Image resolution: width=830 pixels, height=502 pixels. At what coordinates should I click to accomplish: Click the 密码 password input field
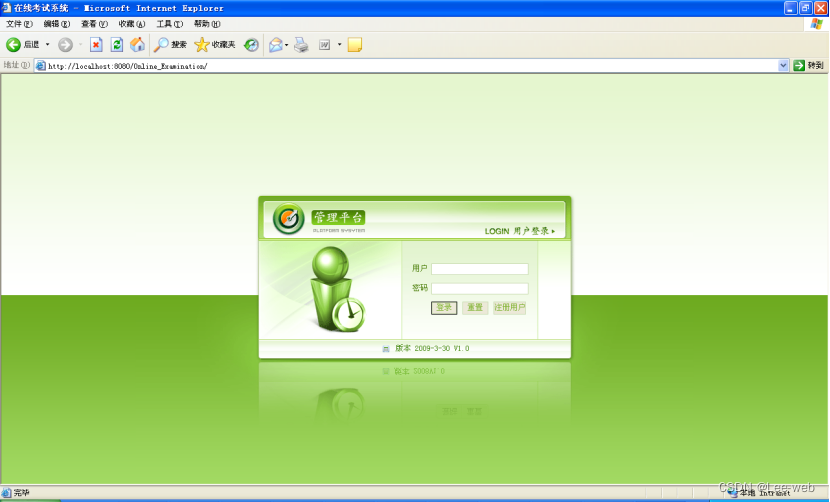tap(480, 289)
